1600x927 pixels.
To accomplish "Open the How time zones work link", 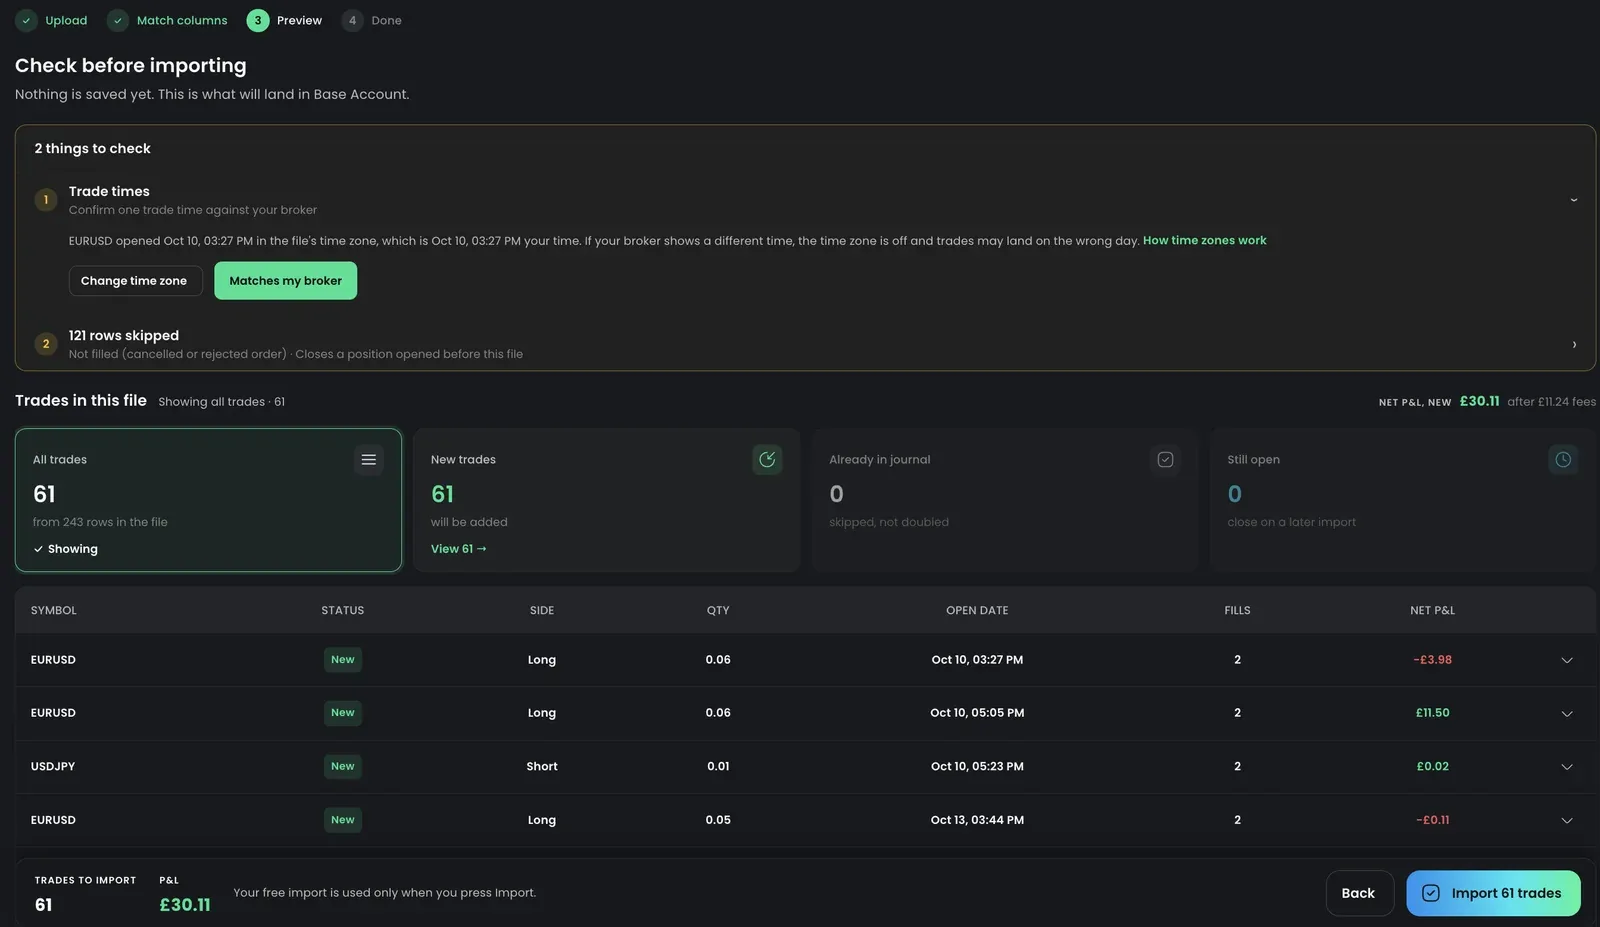I will (x=1204, y=241).
